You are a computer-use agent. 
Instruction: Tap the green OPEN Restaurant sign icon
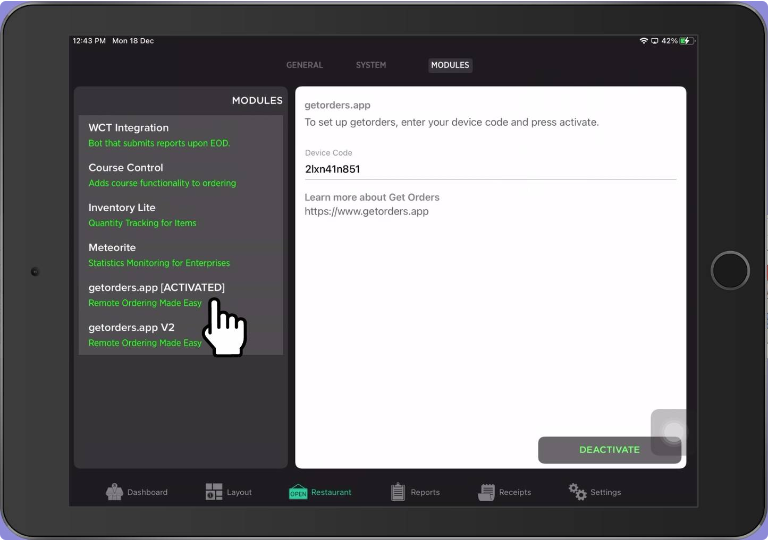(298, 492)
